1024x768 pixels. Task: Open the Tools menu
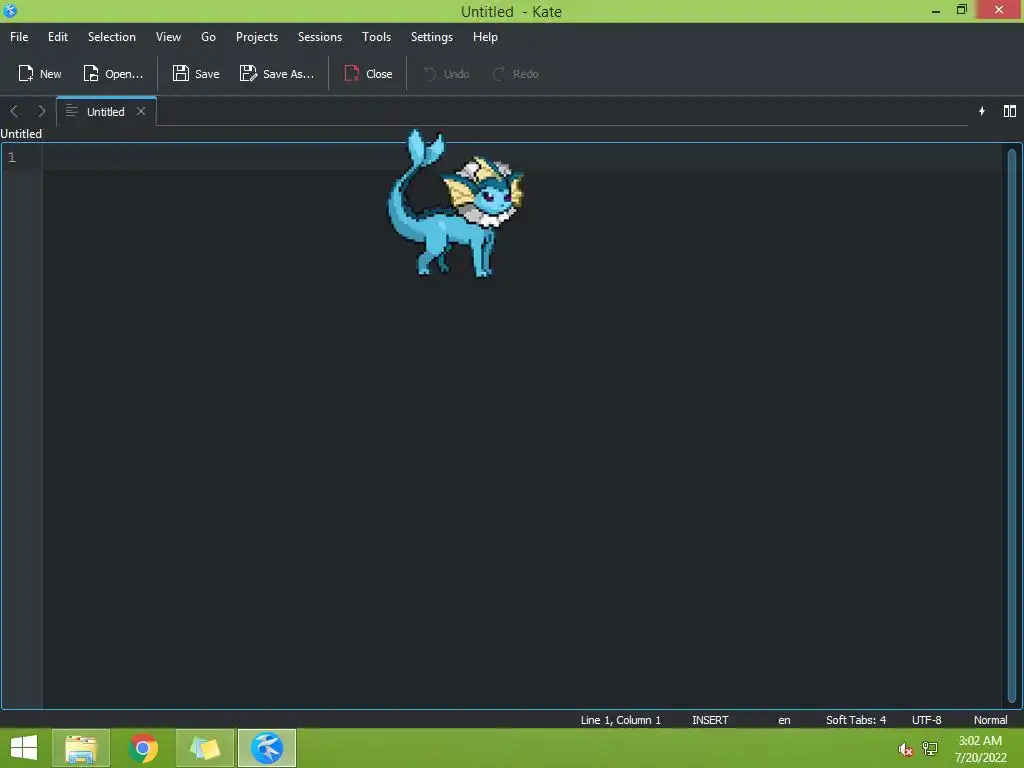376,37
